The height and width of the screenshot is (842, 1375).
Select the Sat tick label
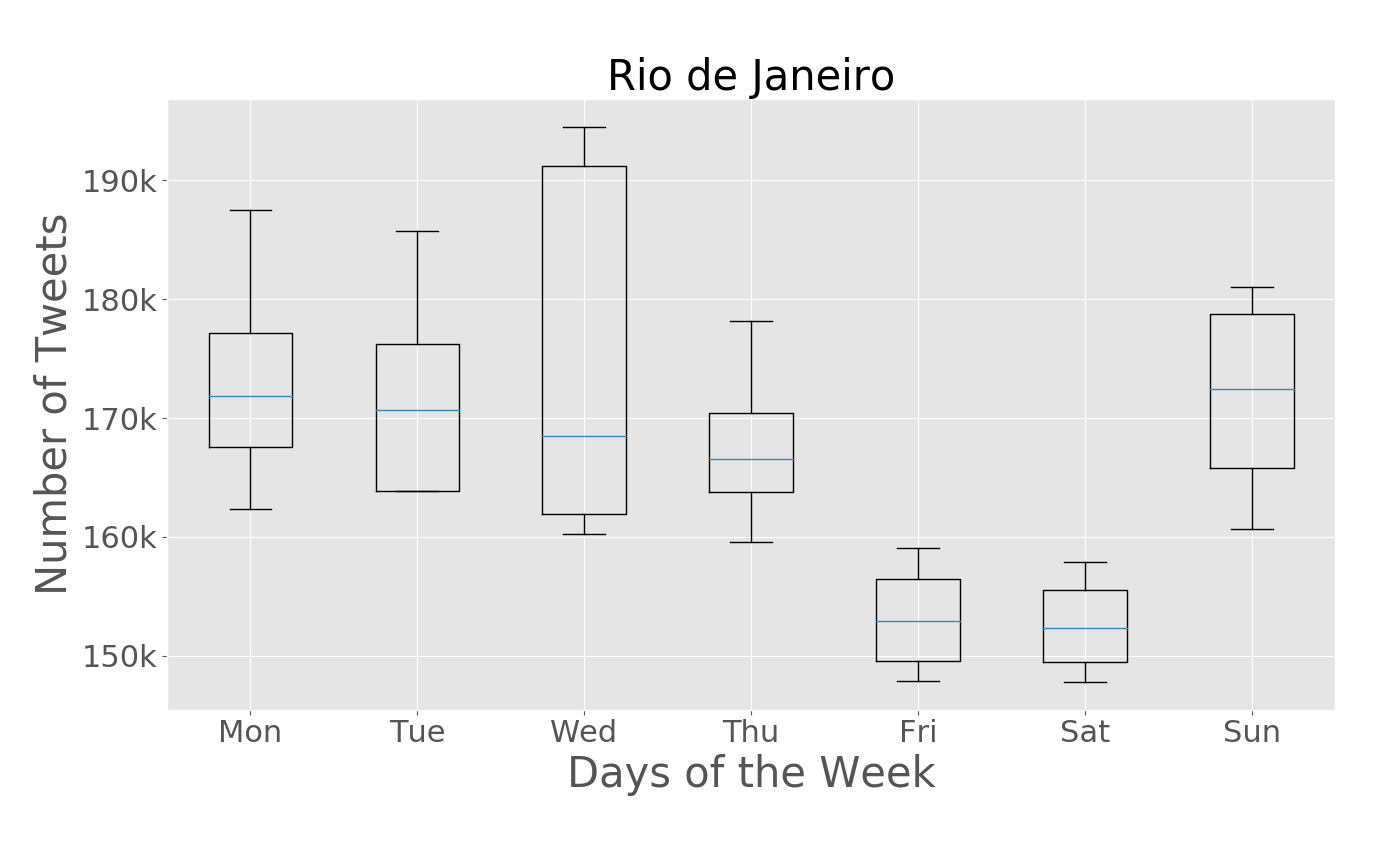[x=1084, y=732]
